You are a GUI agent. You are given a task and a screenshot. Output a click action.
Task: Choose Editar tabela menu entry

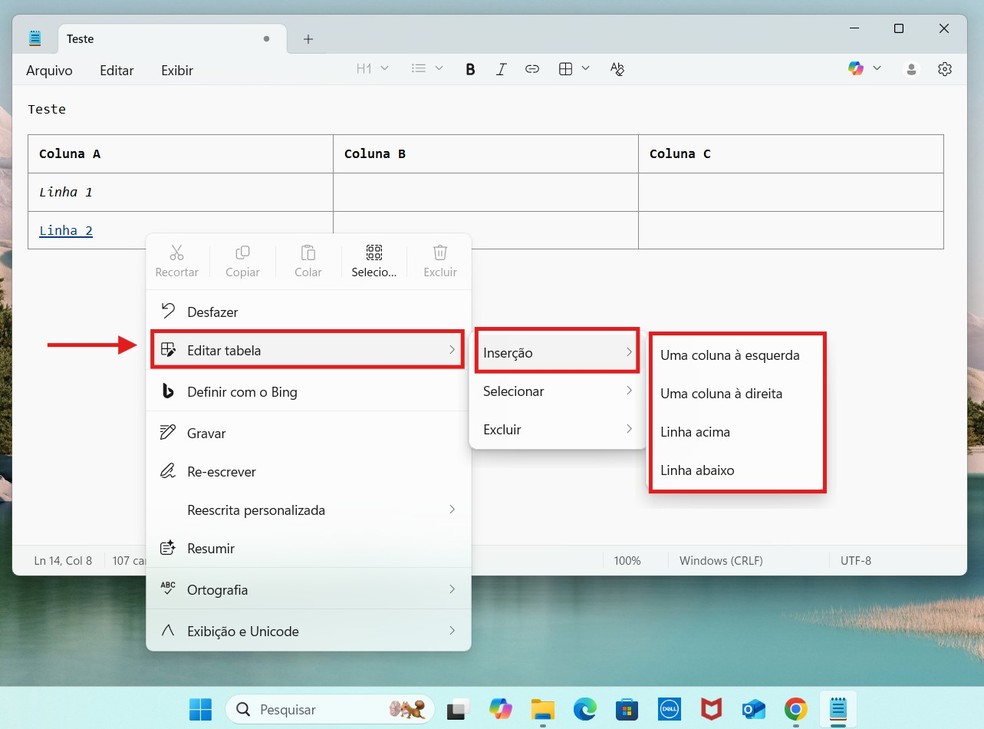tap(308, 350)
